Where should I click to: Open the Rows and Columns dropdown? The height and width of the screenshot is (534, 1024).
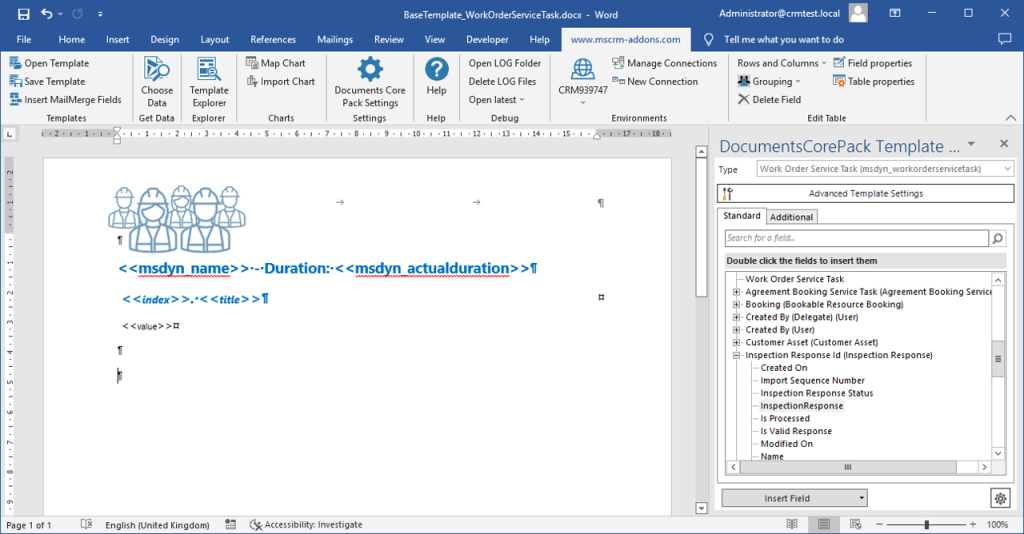782,63
